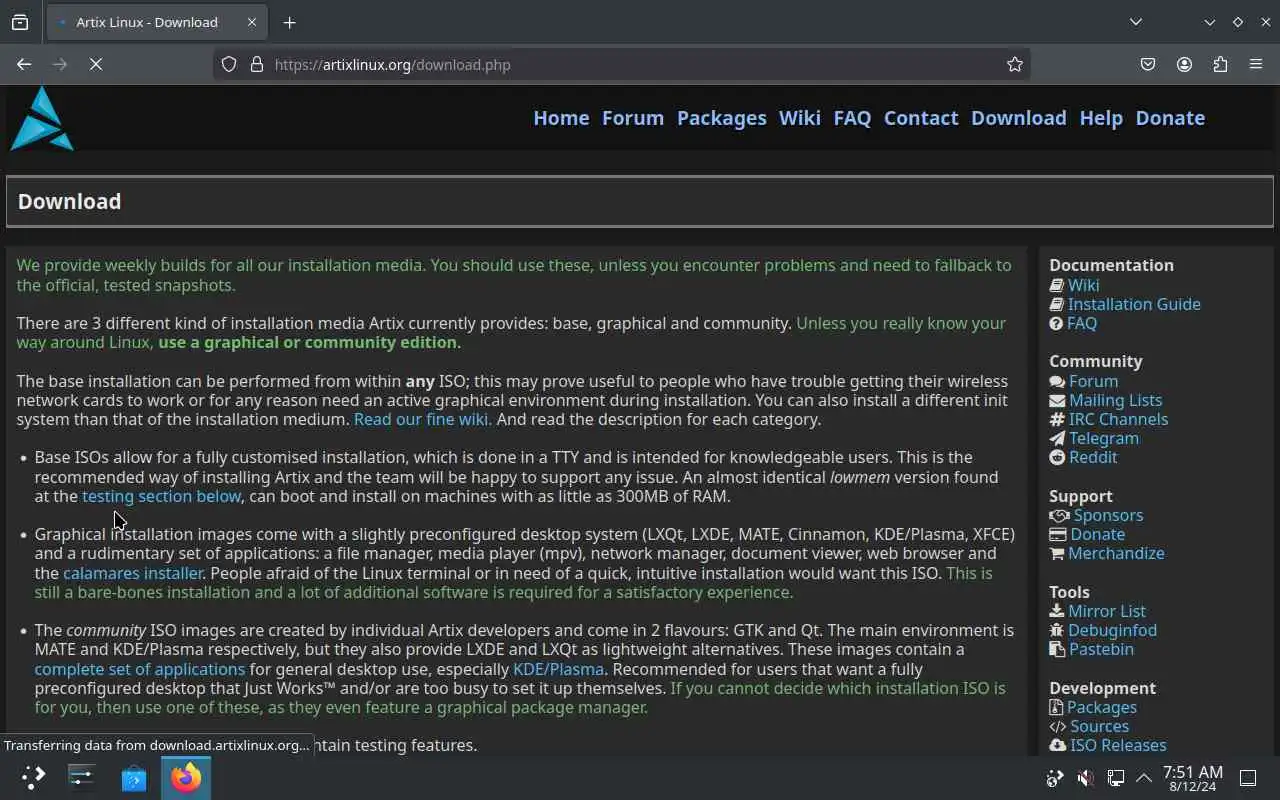List all tabs dropdown
The image size is (1280, 800).
[x=1136, y=22]
